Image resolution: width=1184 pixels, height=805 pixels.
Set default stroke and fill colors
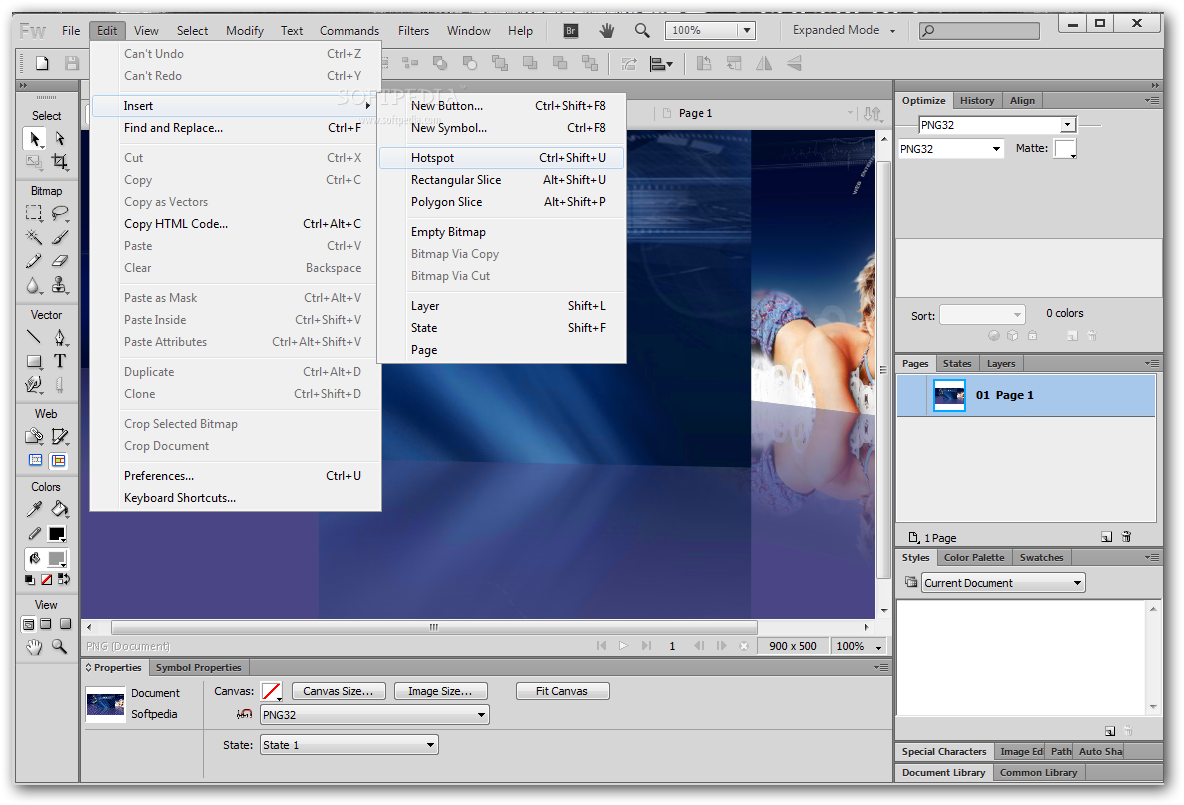pos(29,579)
